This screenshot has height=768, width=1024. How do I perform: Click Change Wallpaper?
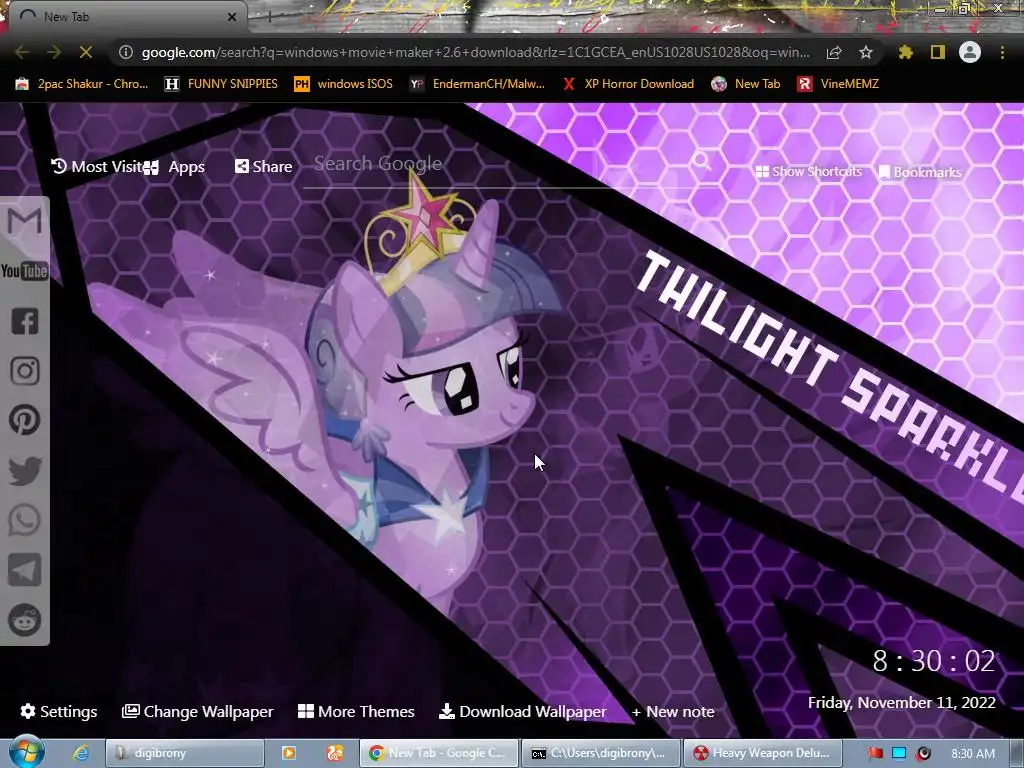tap(197, 711)
